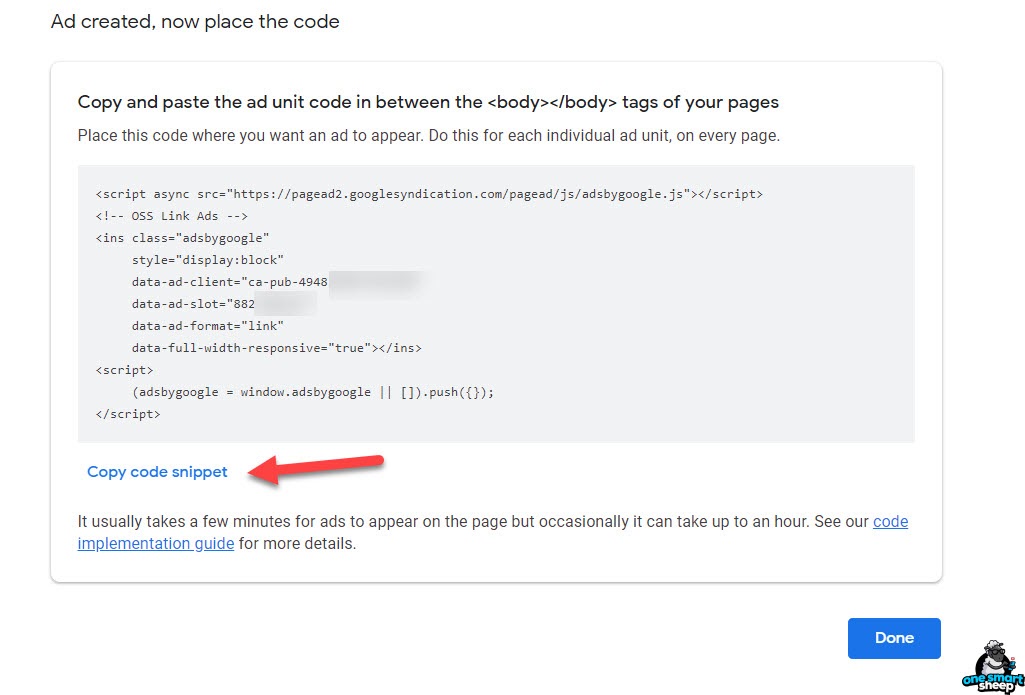Click the OSS Link Ads comment line
Screen dimensions: 1025x695
[171, 216]
